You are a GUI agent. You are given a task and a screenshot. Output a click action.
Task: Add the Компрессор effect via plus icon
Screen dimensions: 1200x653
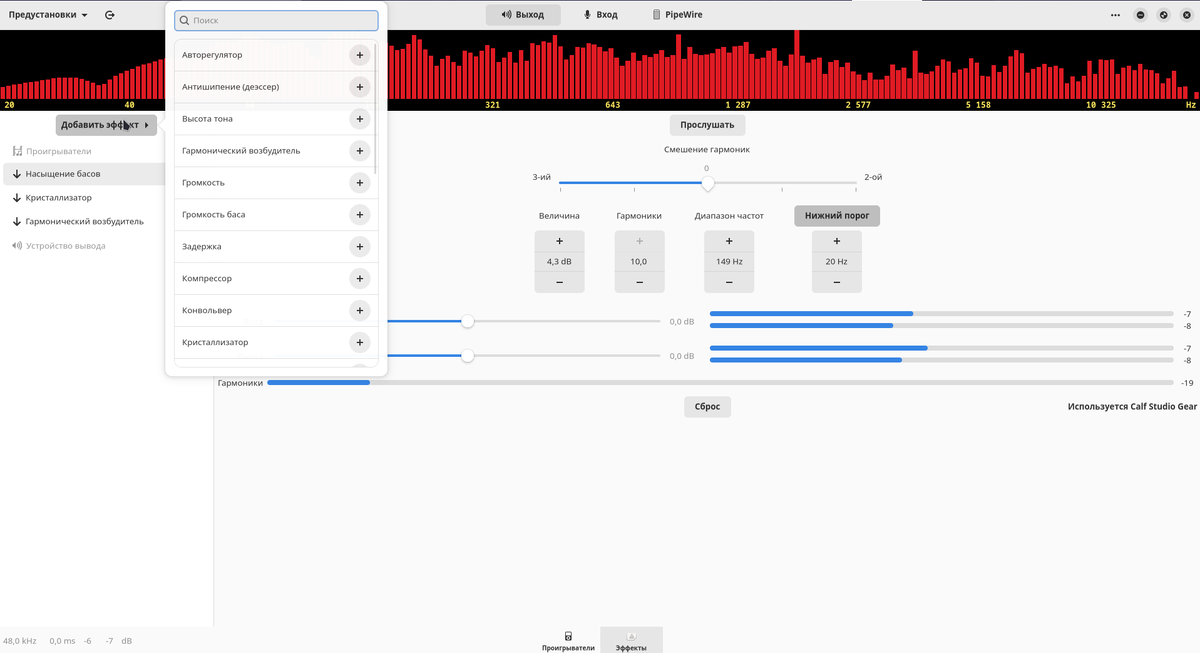(x=360, y=278)
